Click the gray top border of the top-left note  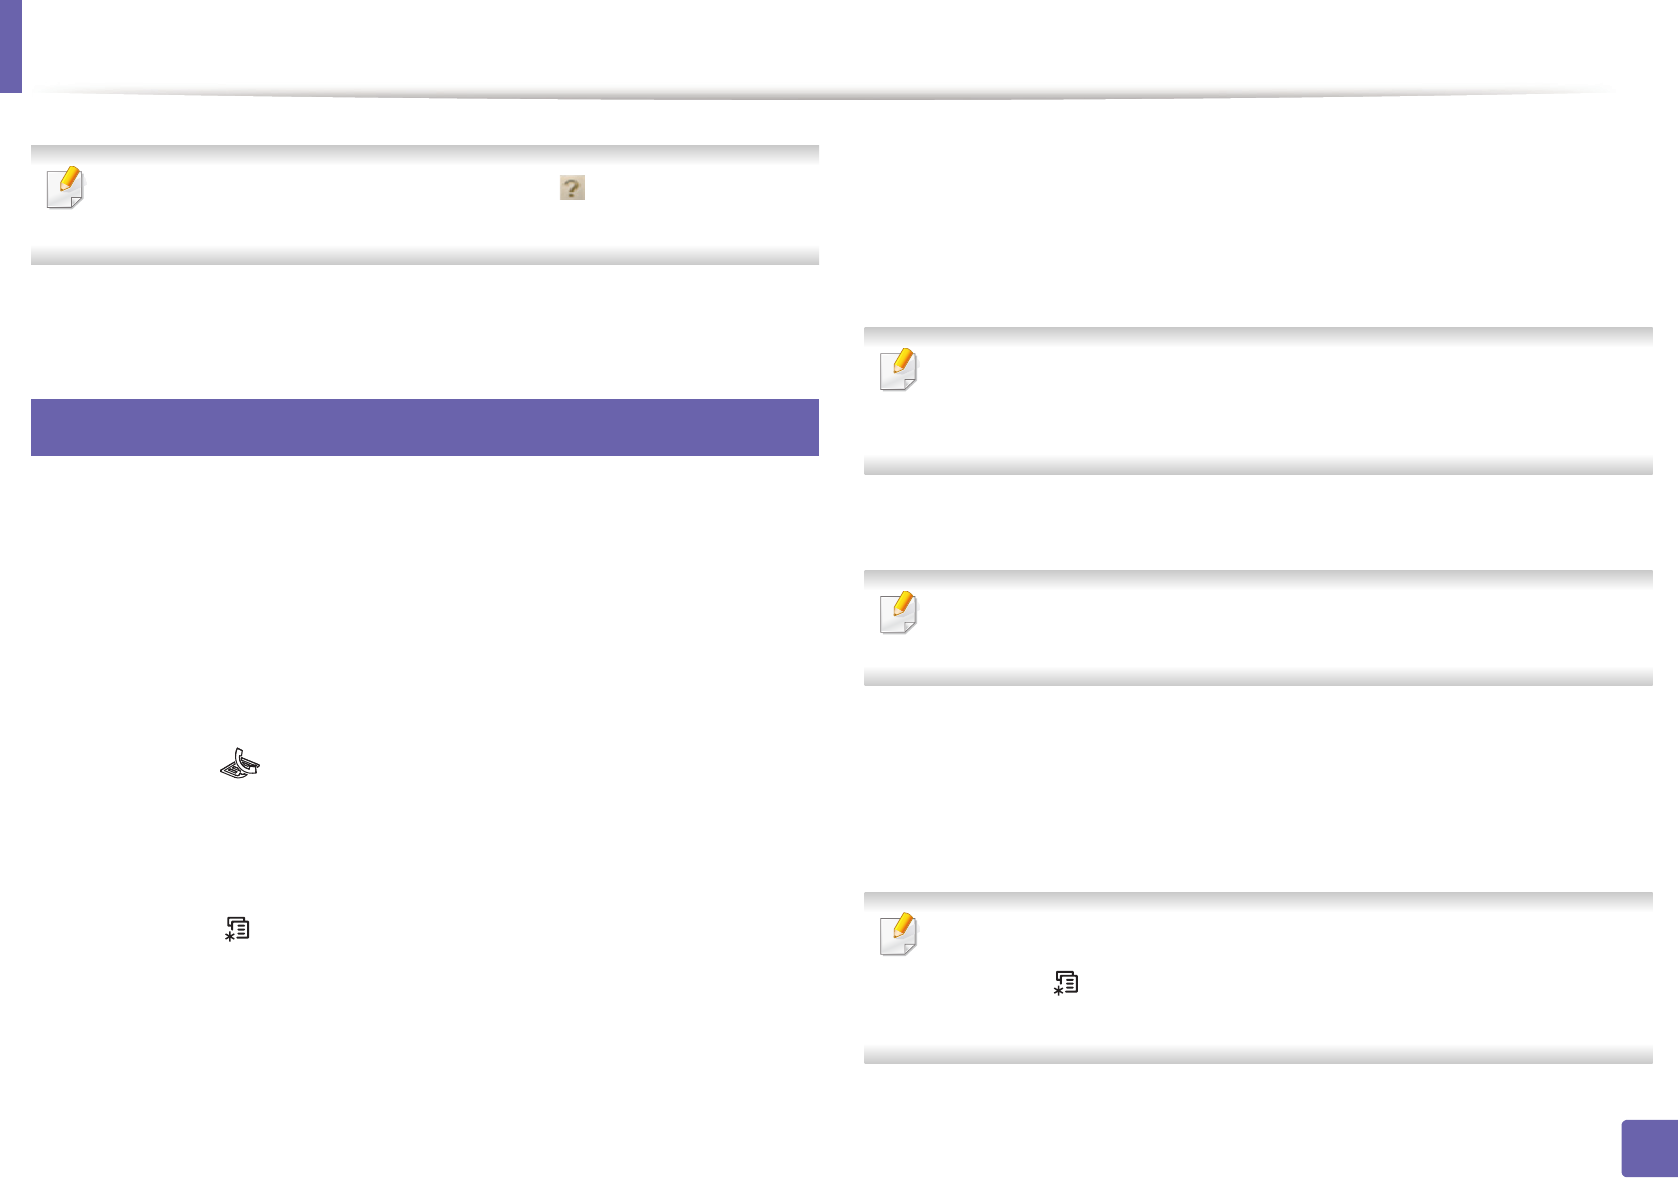coord(425,153)
